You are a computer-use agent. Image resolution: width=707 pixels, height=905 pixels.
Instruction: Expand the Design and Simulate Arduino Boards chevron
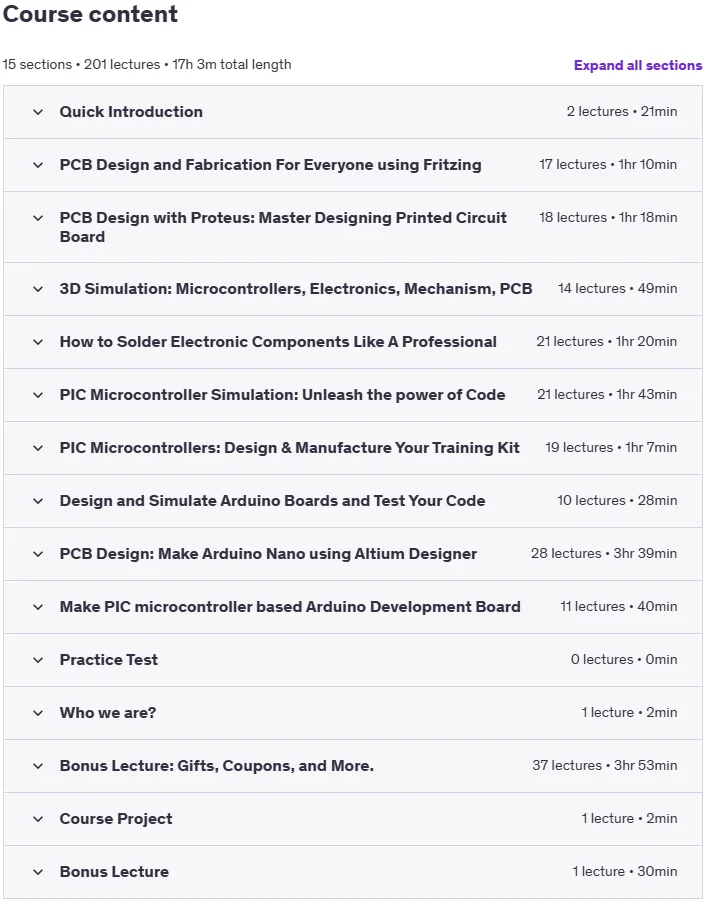pos(38,501)
